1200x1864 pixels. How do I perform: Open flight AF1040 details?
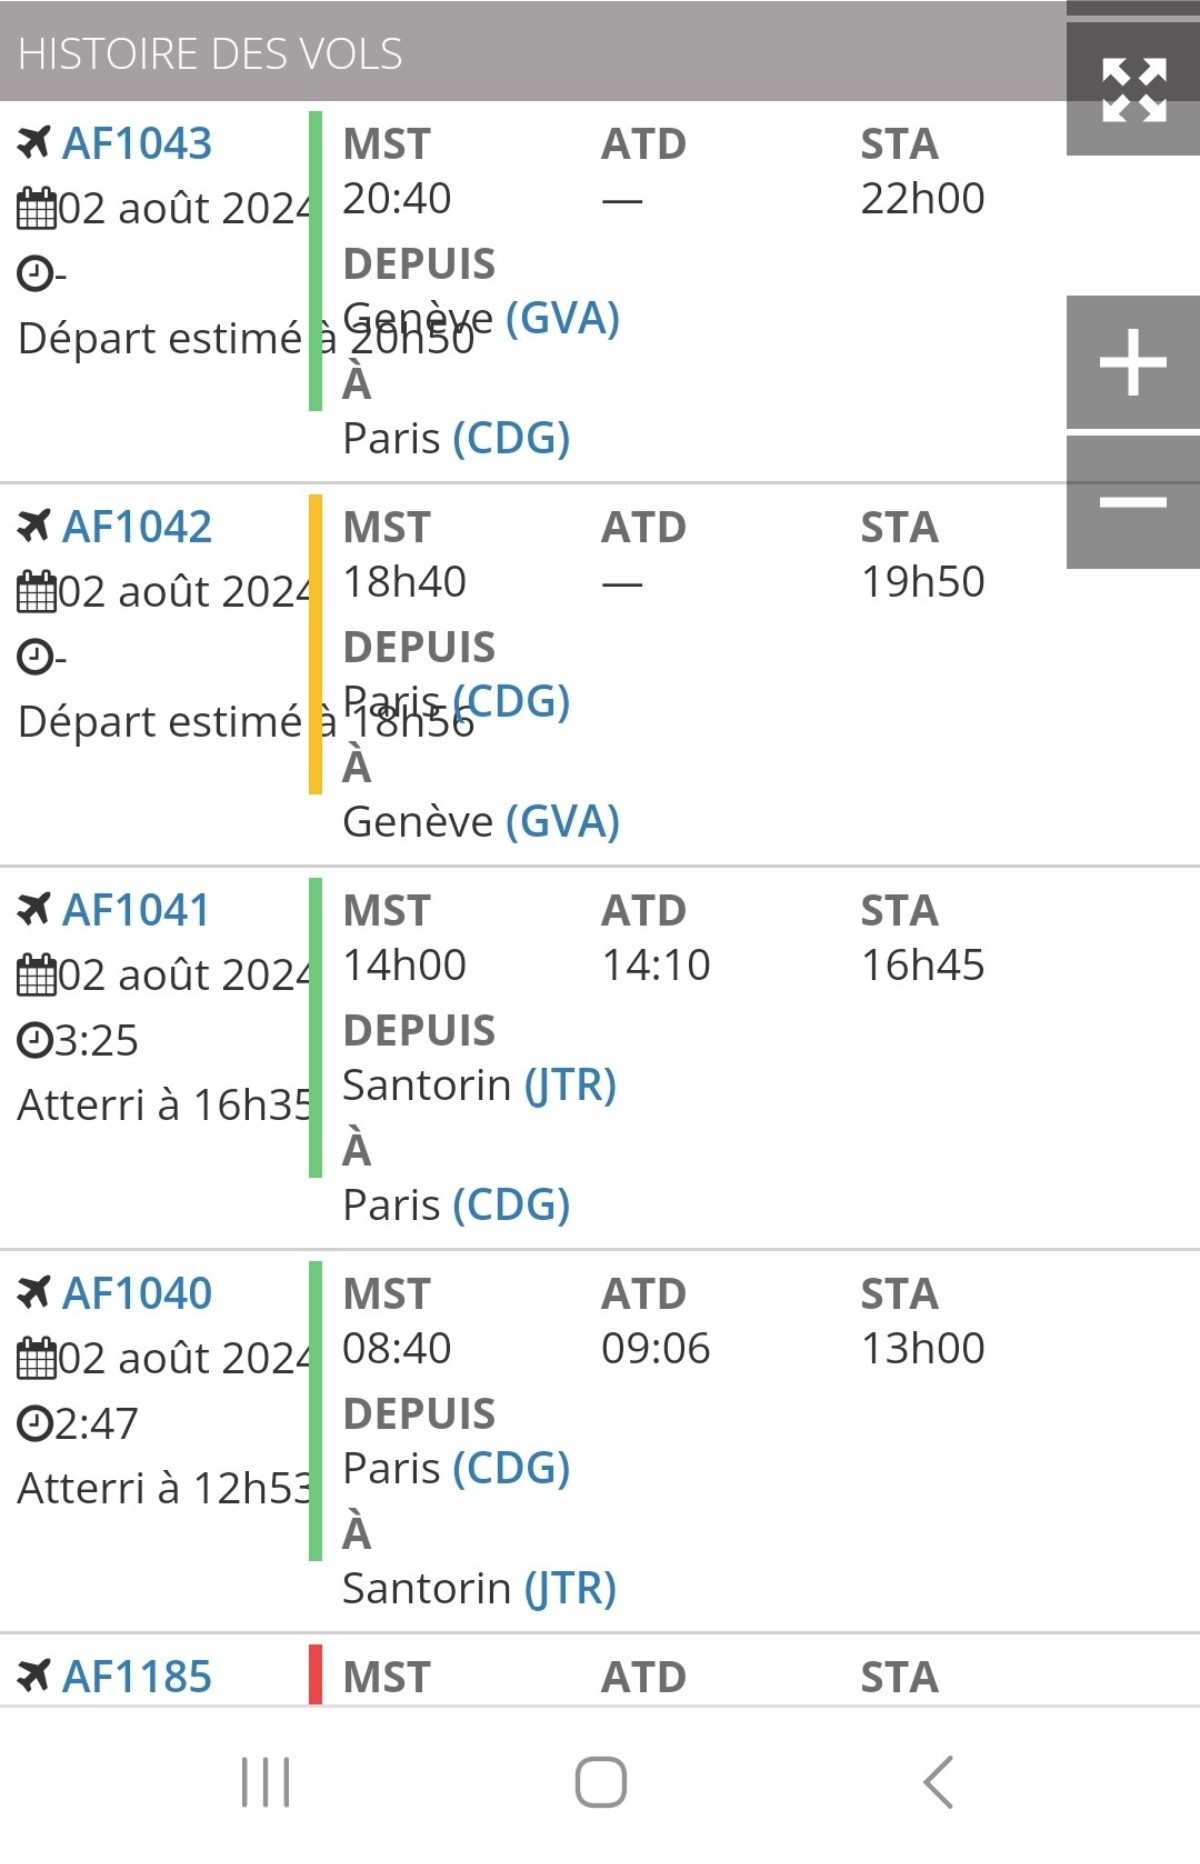point(137,1293)
